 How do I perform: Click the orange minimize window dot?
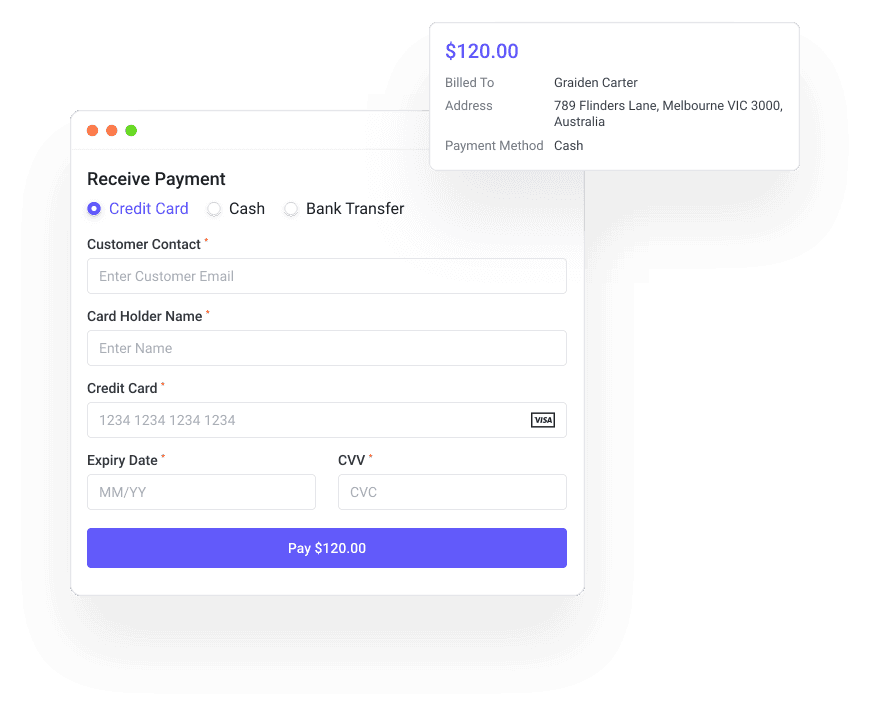[x=112, y=130]
